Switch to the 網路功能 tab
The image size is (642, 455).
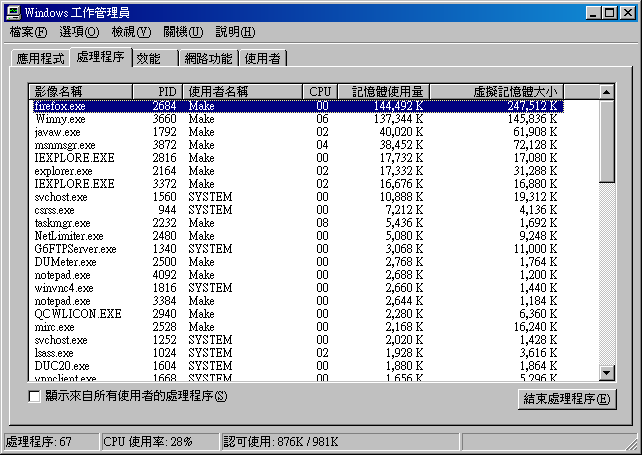coord(208,59)
